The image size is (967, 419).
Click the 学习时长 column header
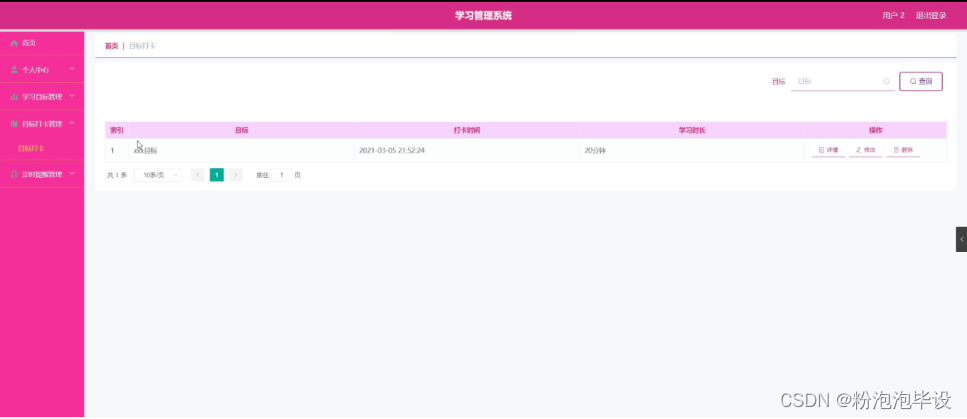[692, 131]
